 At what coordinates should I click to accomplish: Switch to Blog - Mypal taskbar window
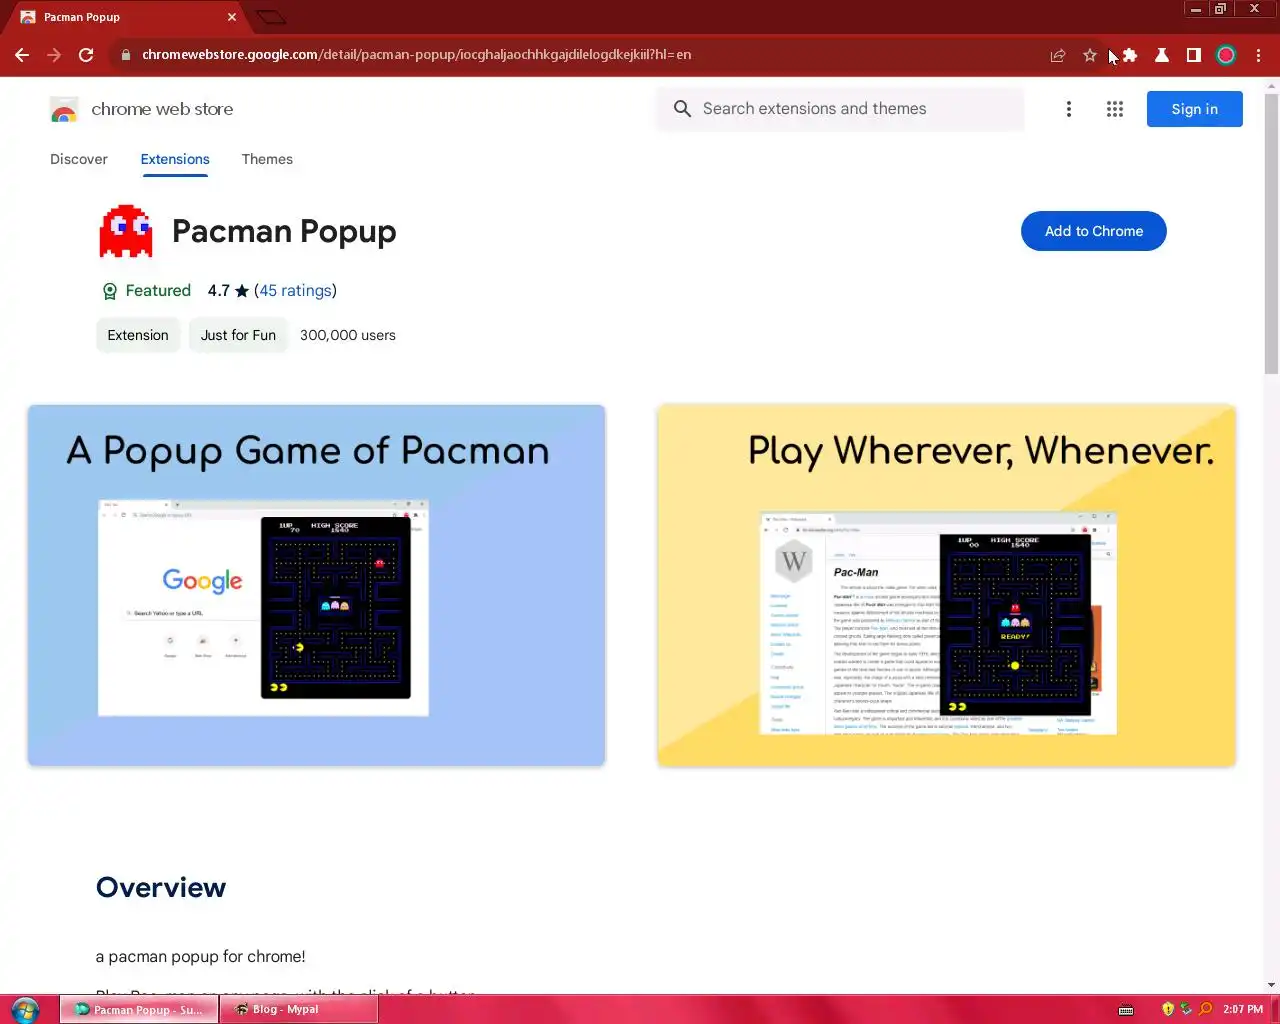[x=299, y=1009]
